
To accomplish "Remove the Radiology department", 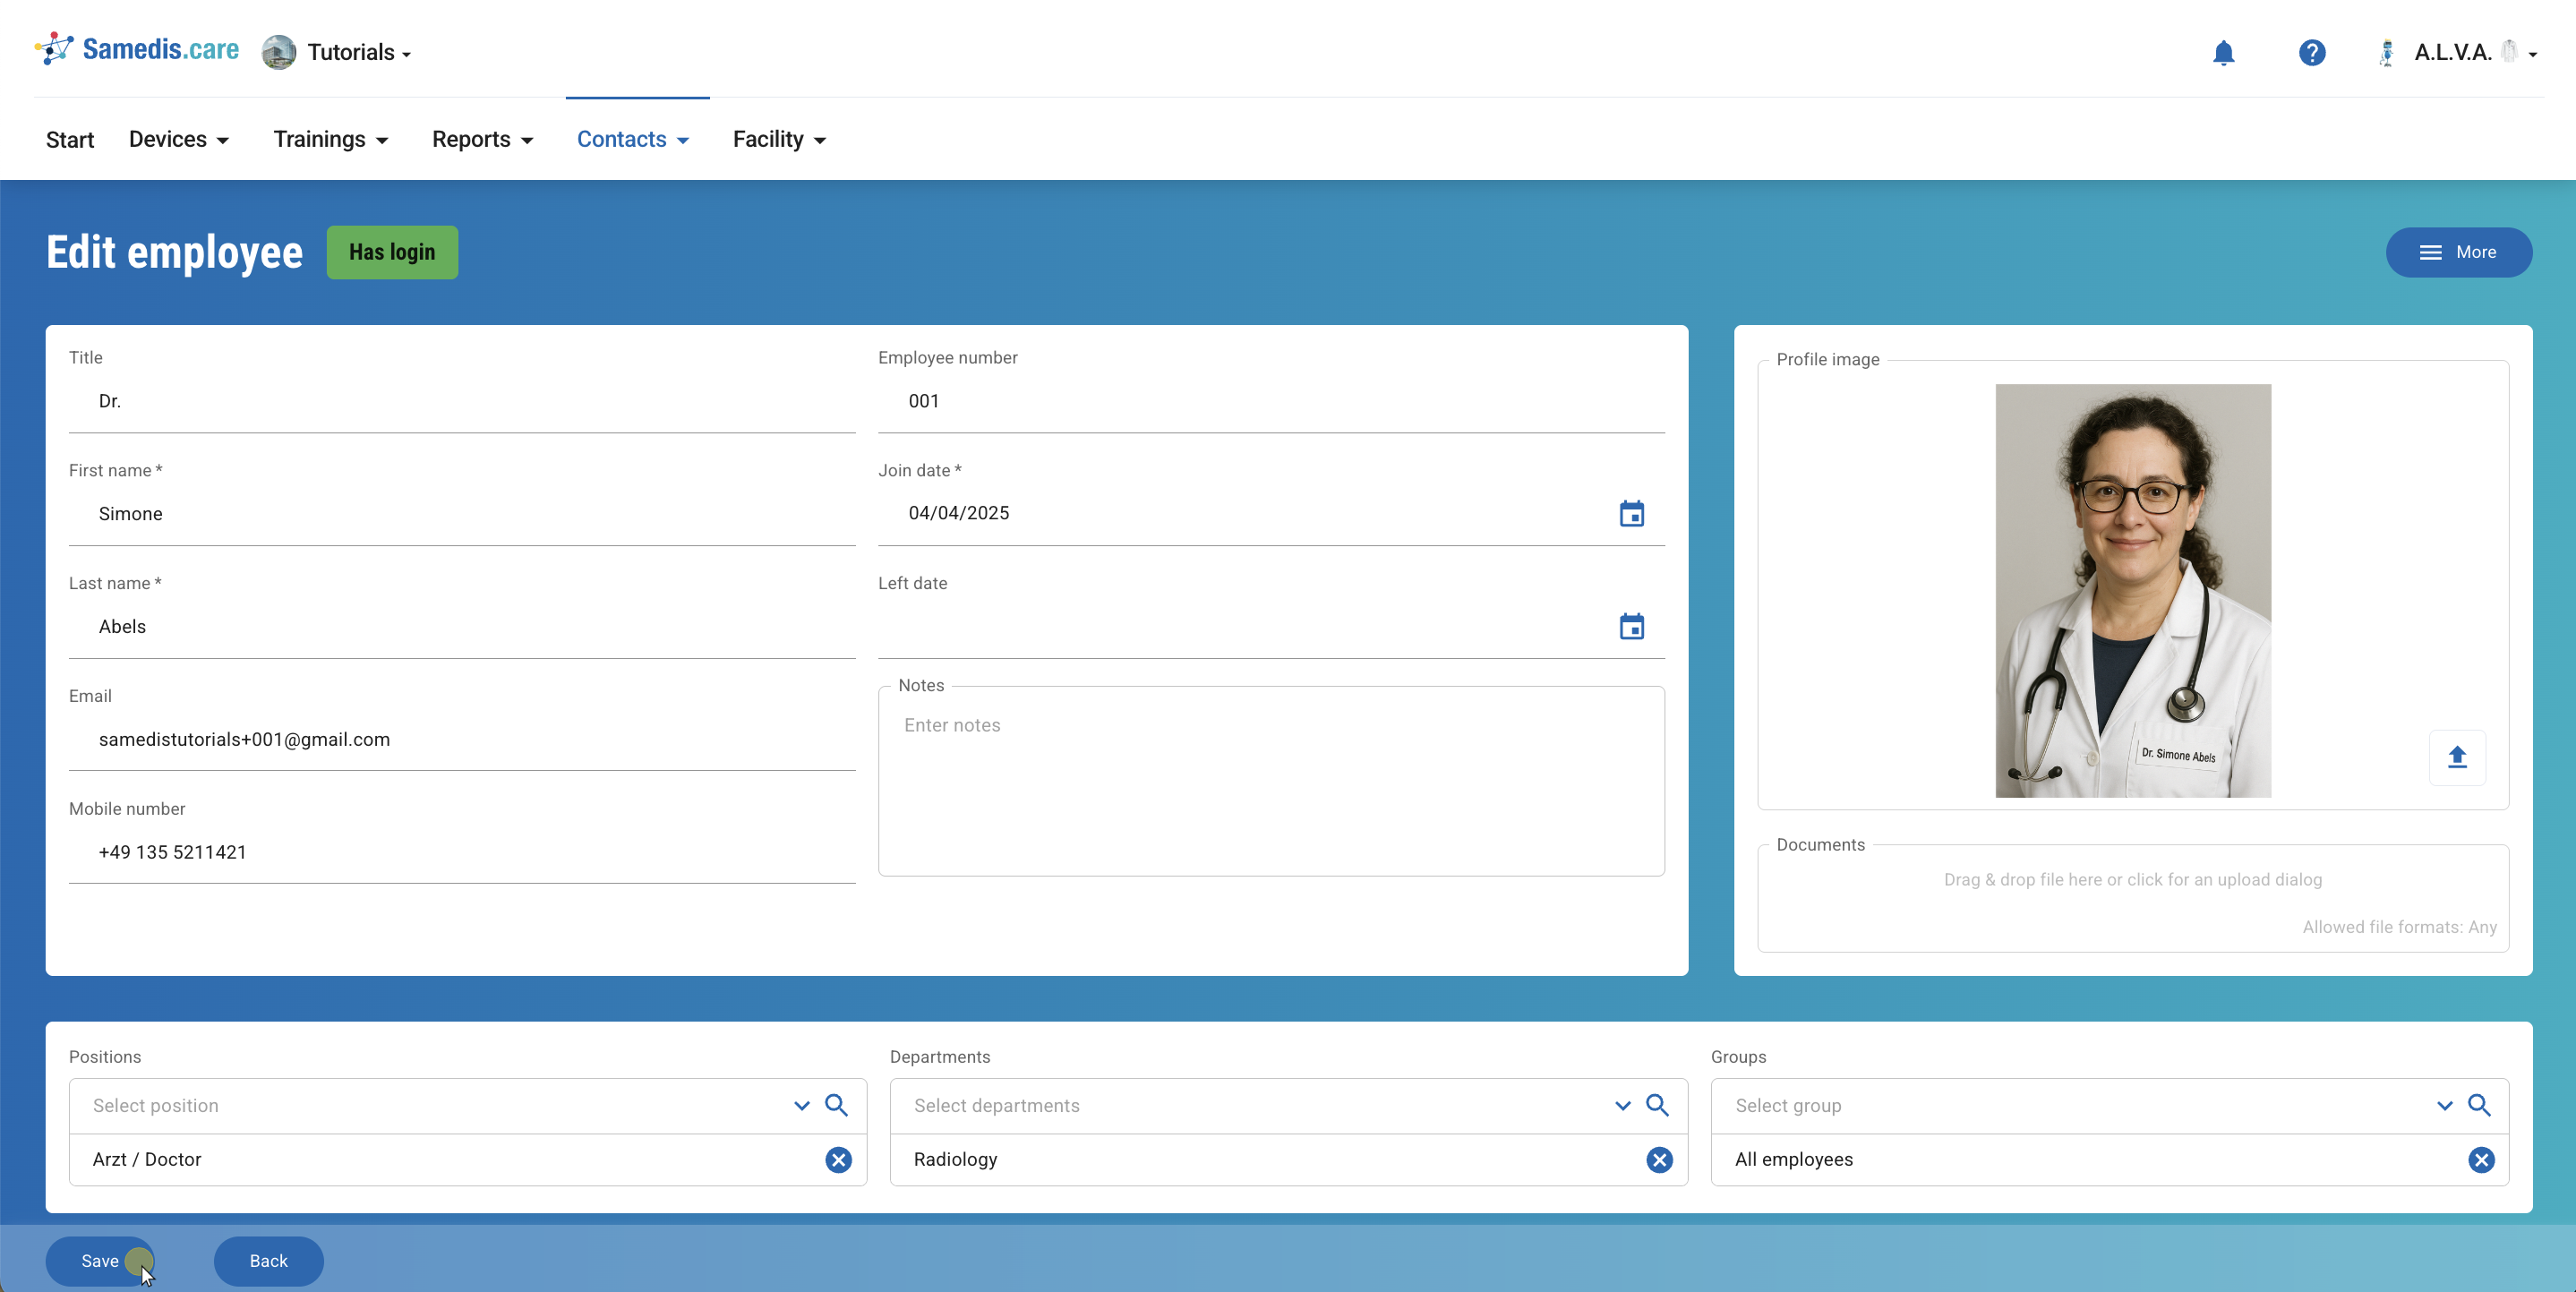I will pos(1659,1160).
